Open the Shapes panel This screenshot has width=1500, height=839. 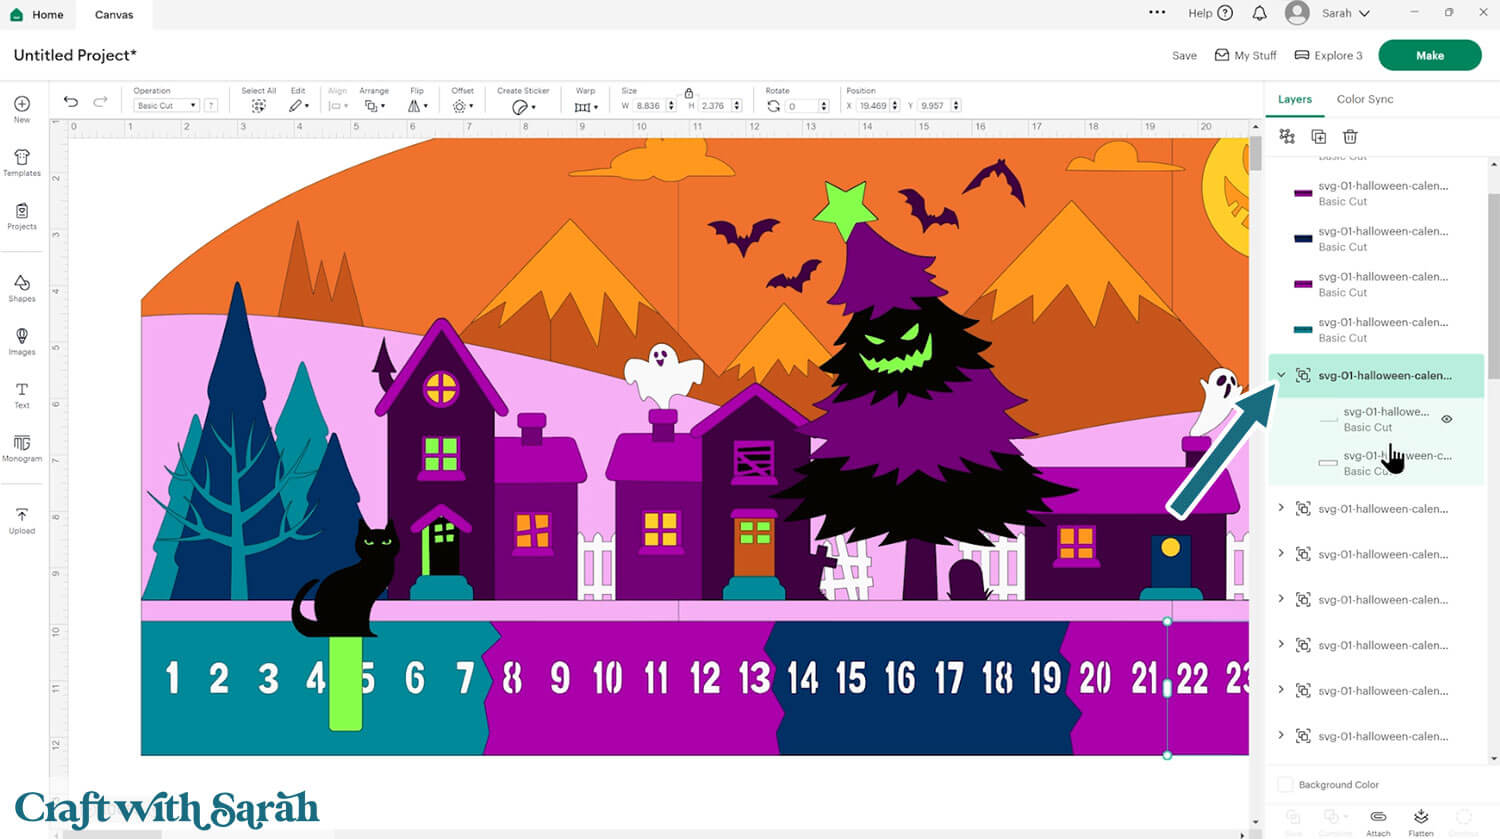pyautogui.click(x=22, y=289)
